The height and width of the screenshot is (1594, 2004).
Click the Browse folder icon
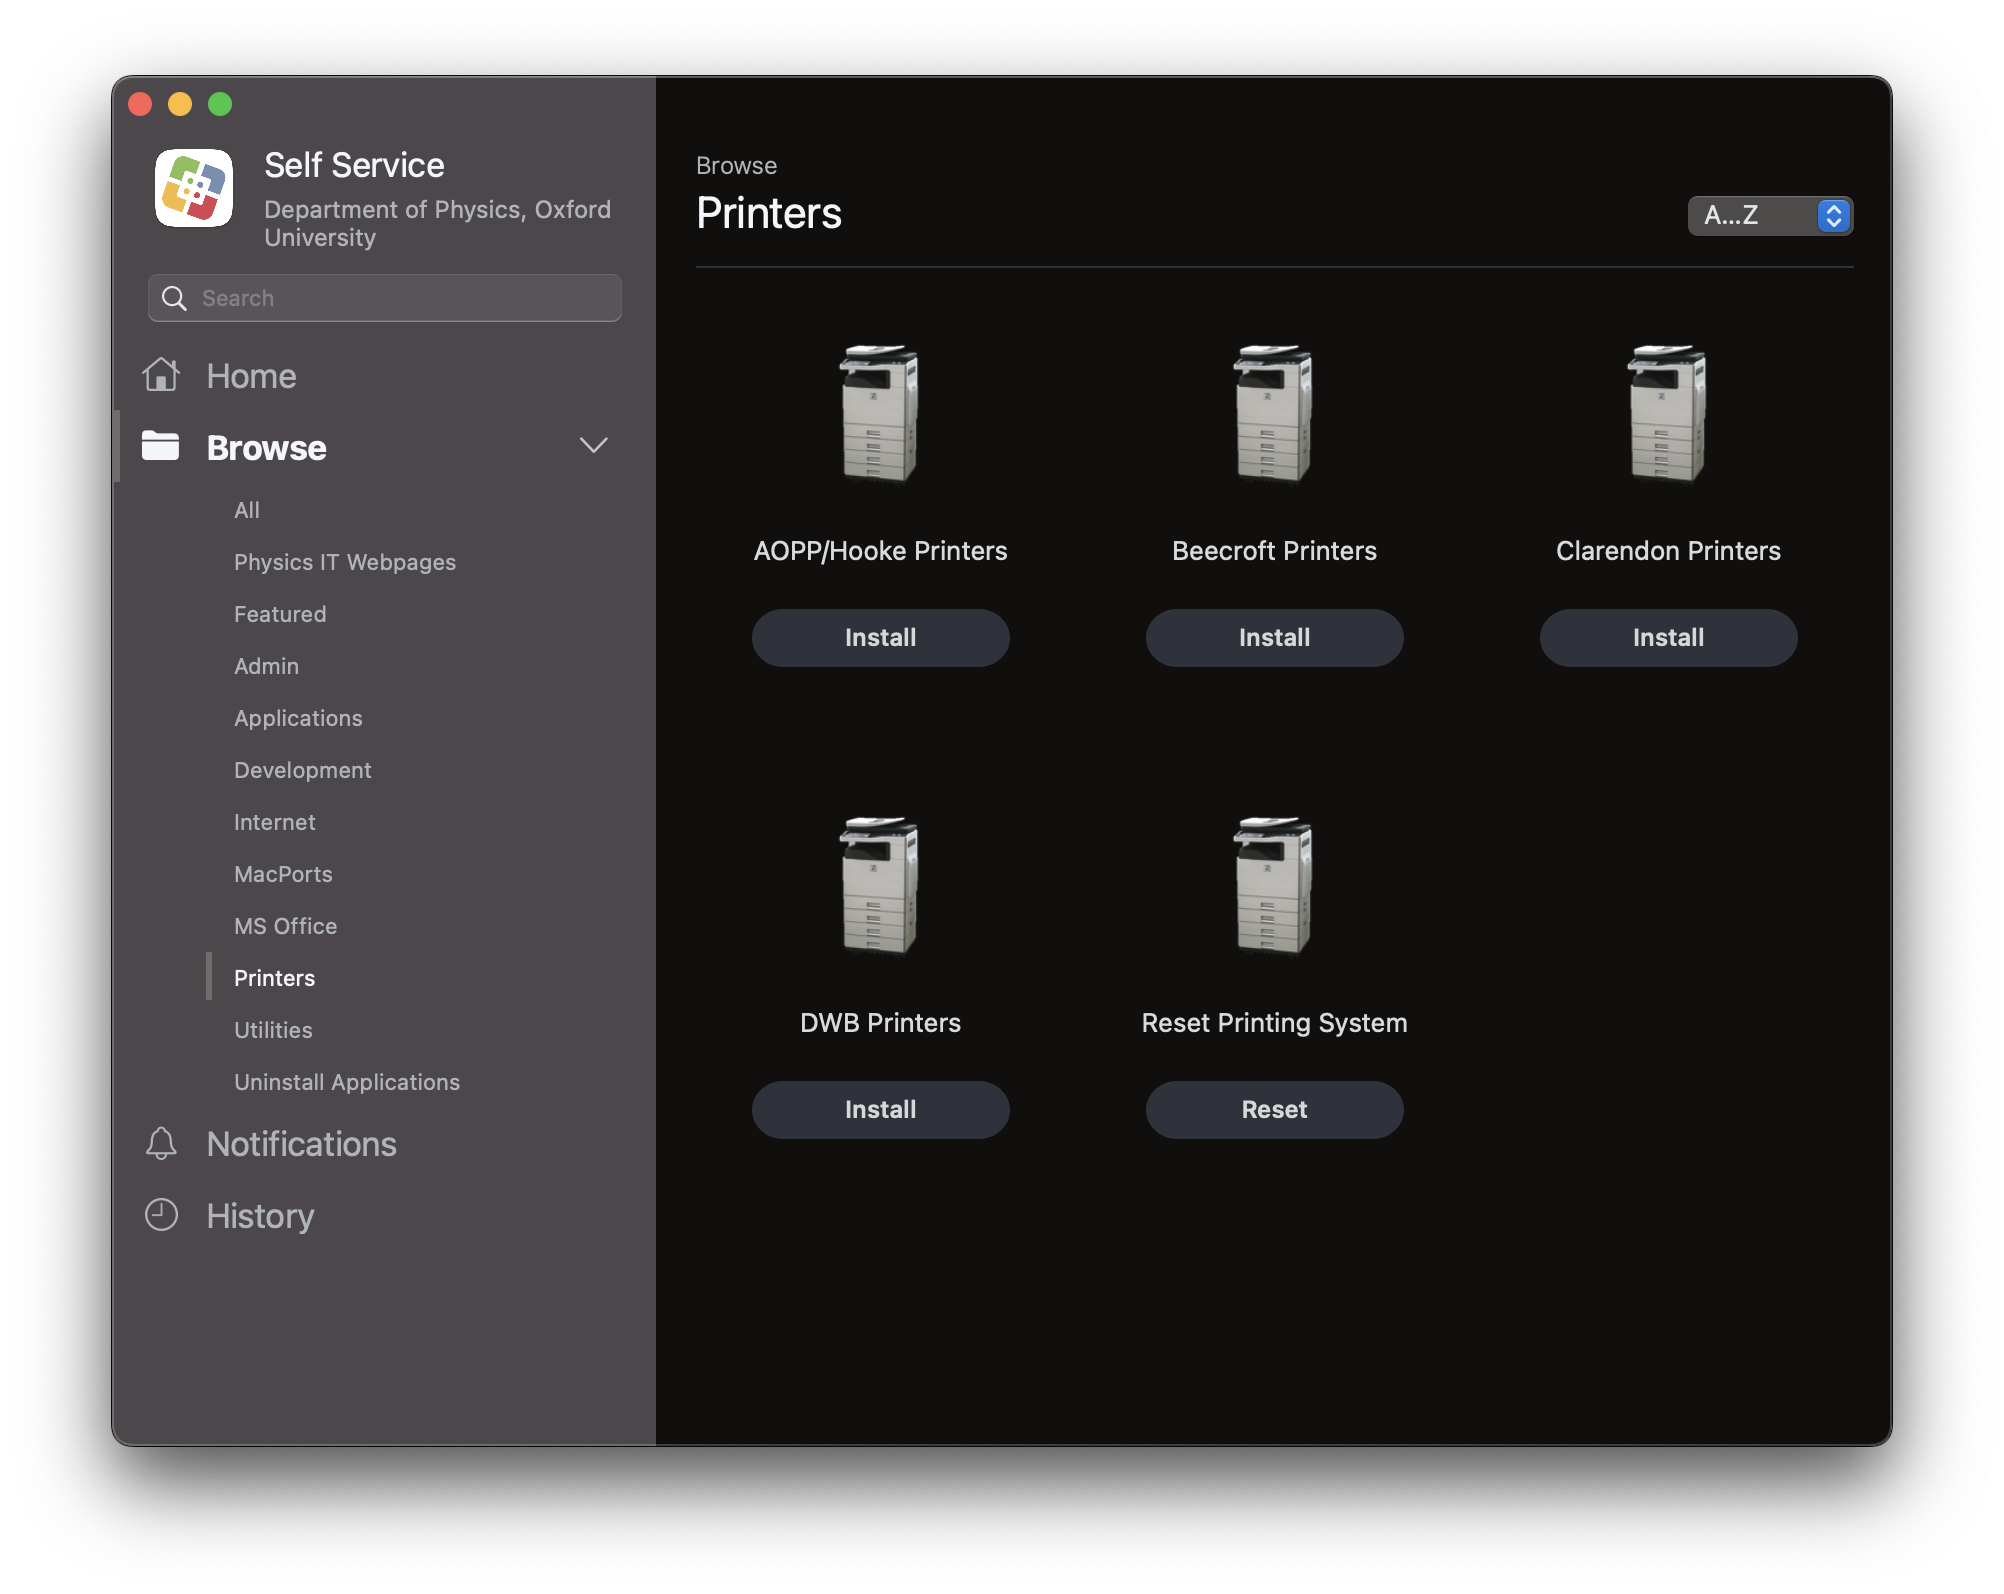(x=160, y=446)
